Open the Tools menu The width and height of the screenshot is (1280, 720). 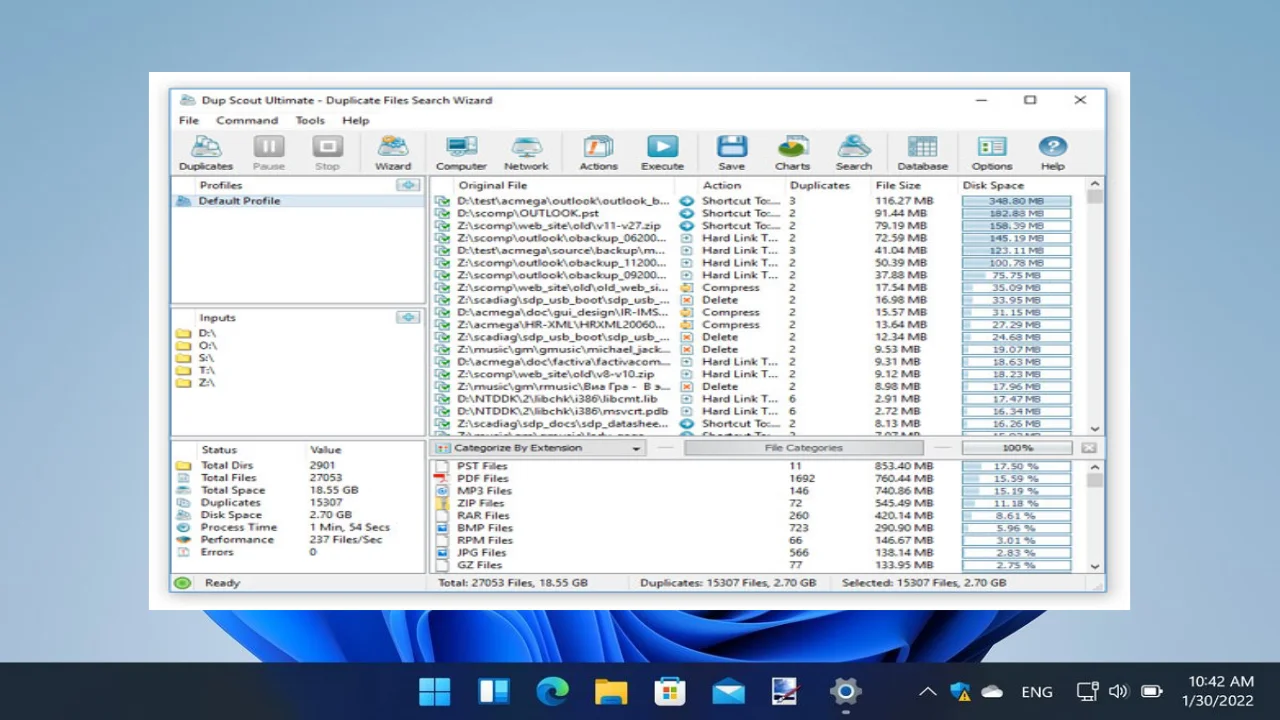point(310,120)
